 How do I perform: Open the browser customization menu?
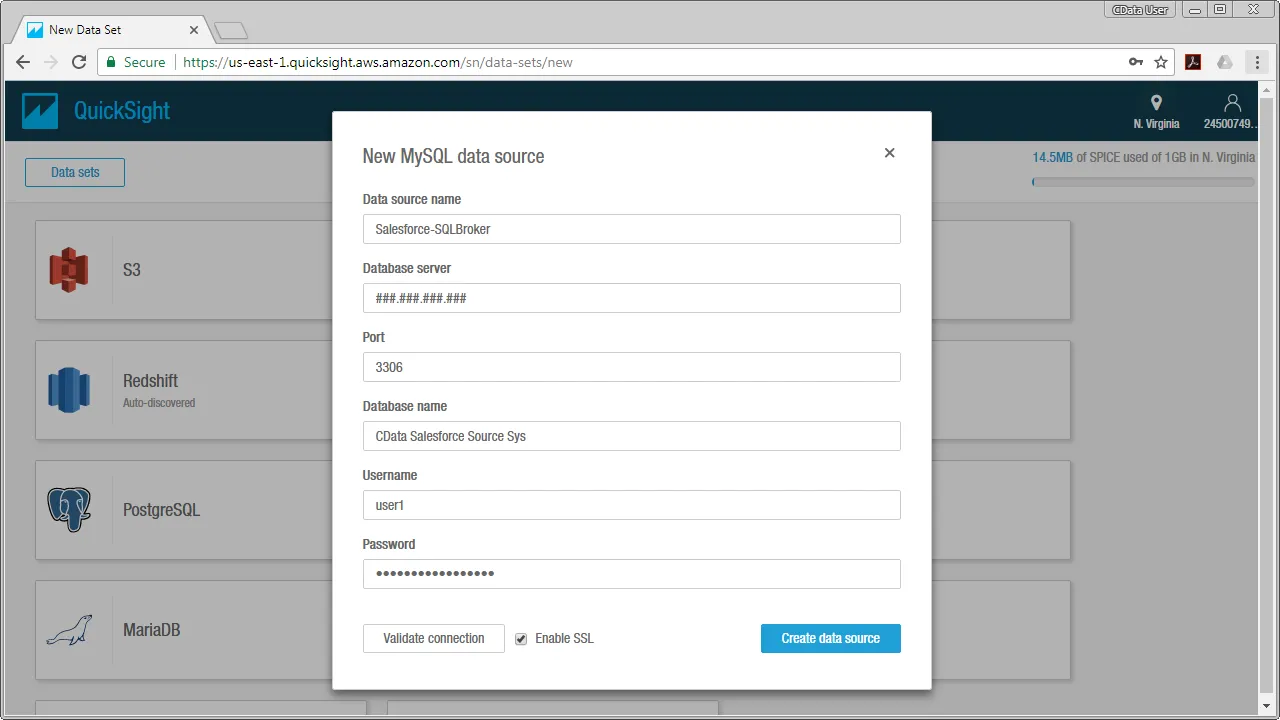click(1256, 62)
